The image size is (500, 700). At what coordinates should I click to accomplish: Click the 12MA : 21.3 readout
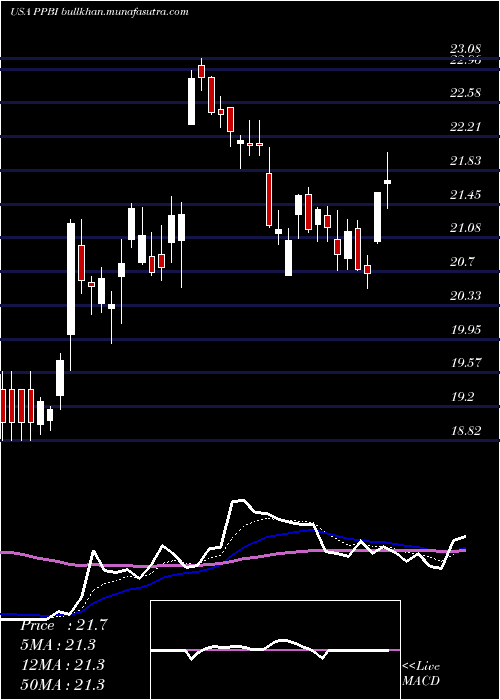[x=62, y=664]
